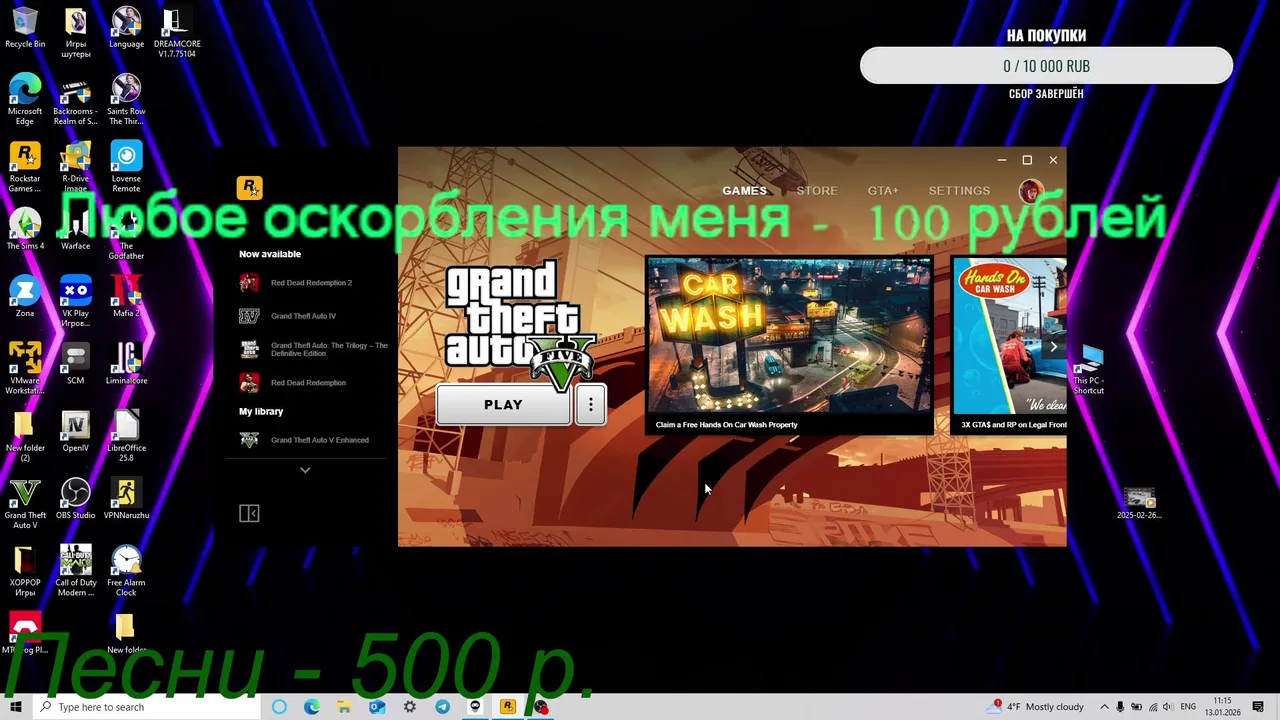The width and height of the screenshot is (1280, 720).
Task: Open the three-dot options next to PLAY
Action: tap(591, 405)
